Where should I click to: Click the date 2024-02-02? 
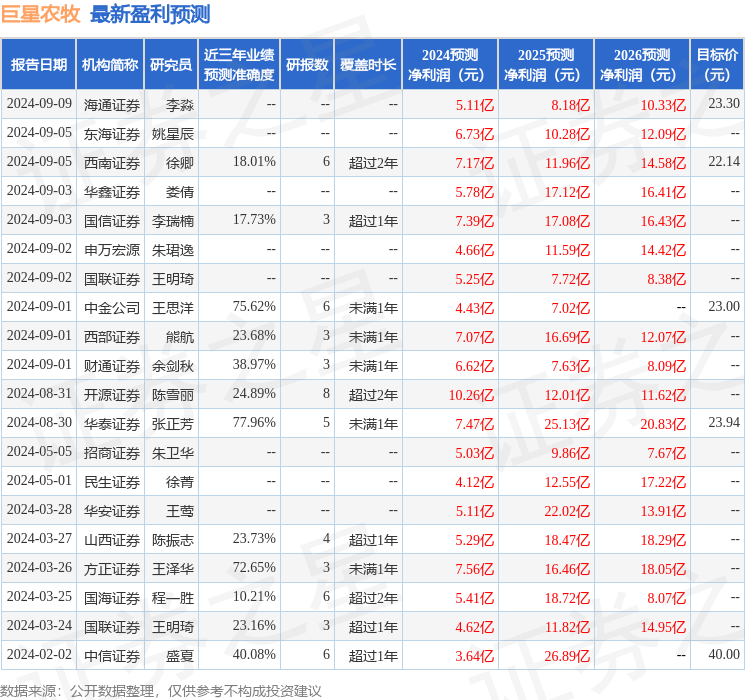tap(39, 654)
